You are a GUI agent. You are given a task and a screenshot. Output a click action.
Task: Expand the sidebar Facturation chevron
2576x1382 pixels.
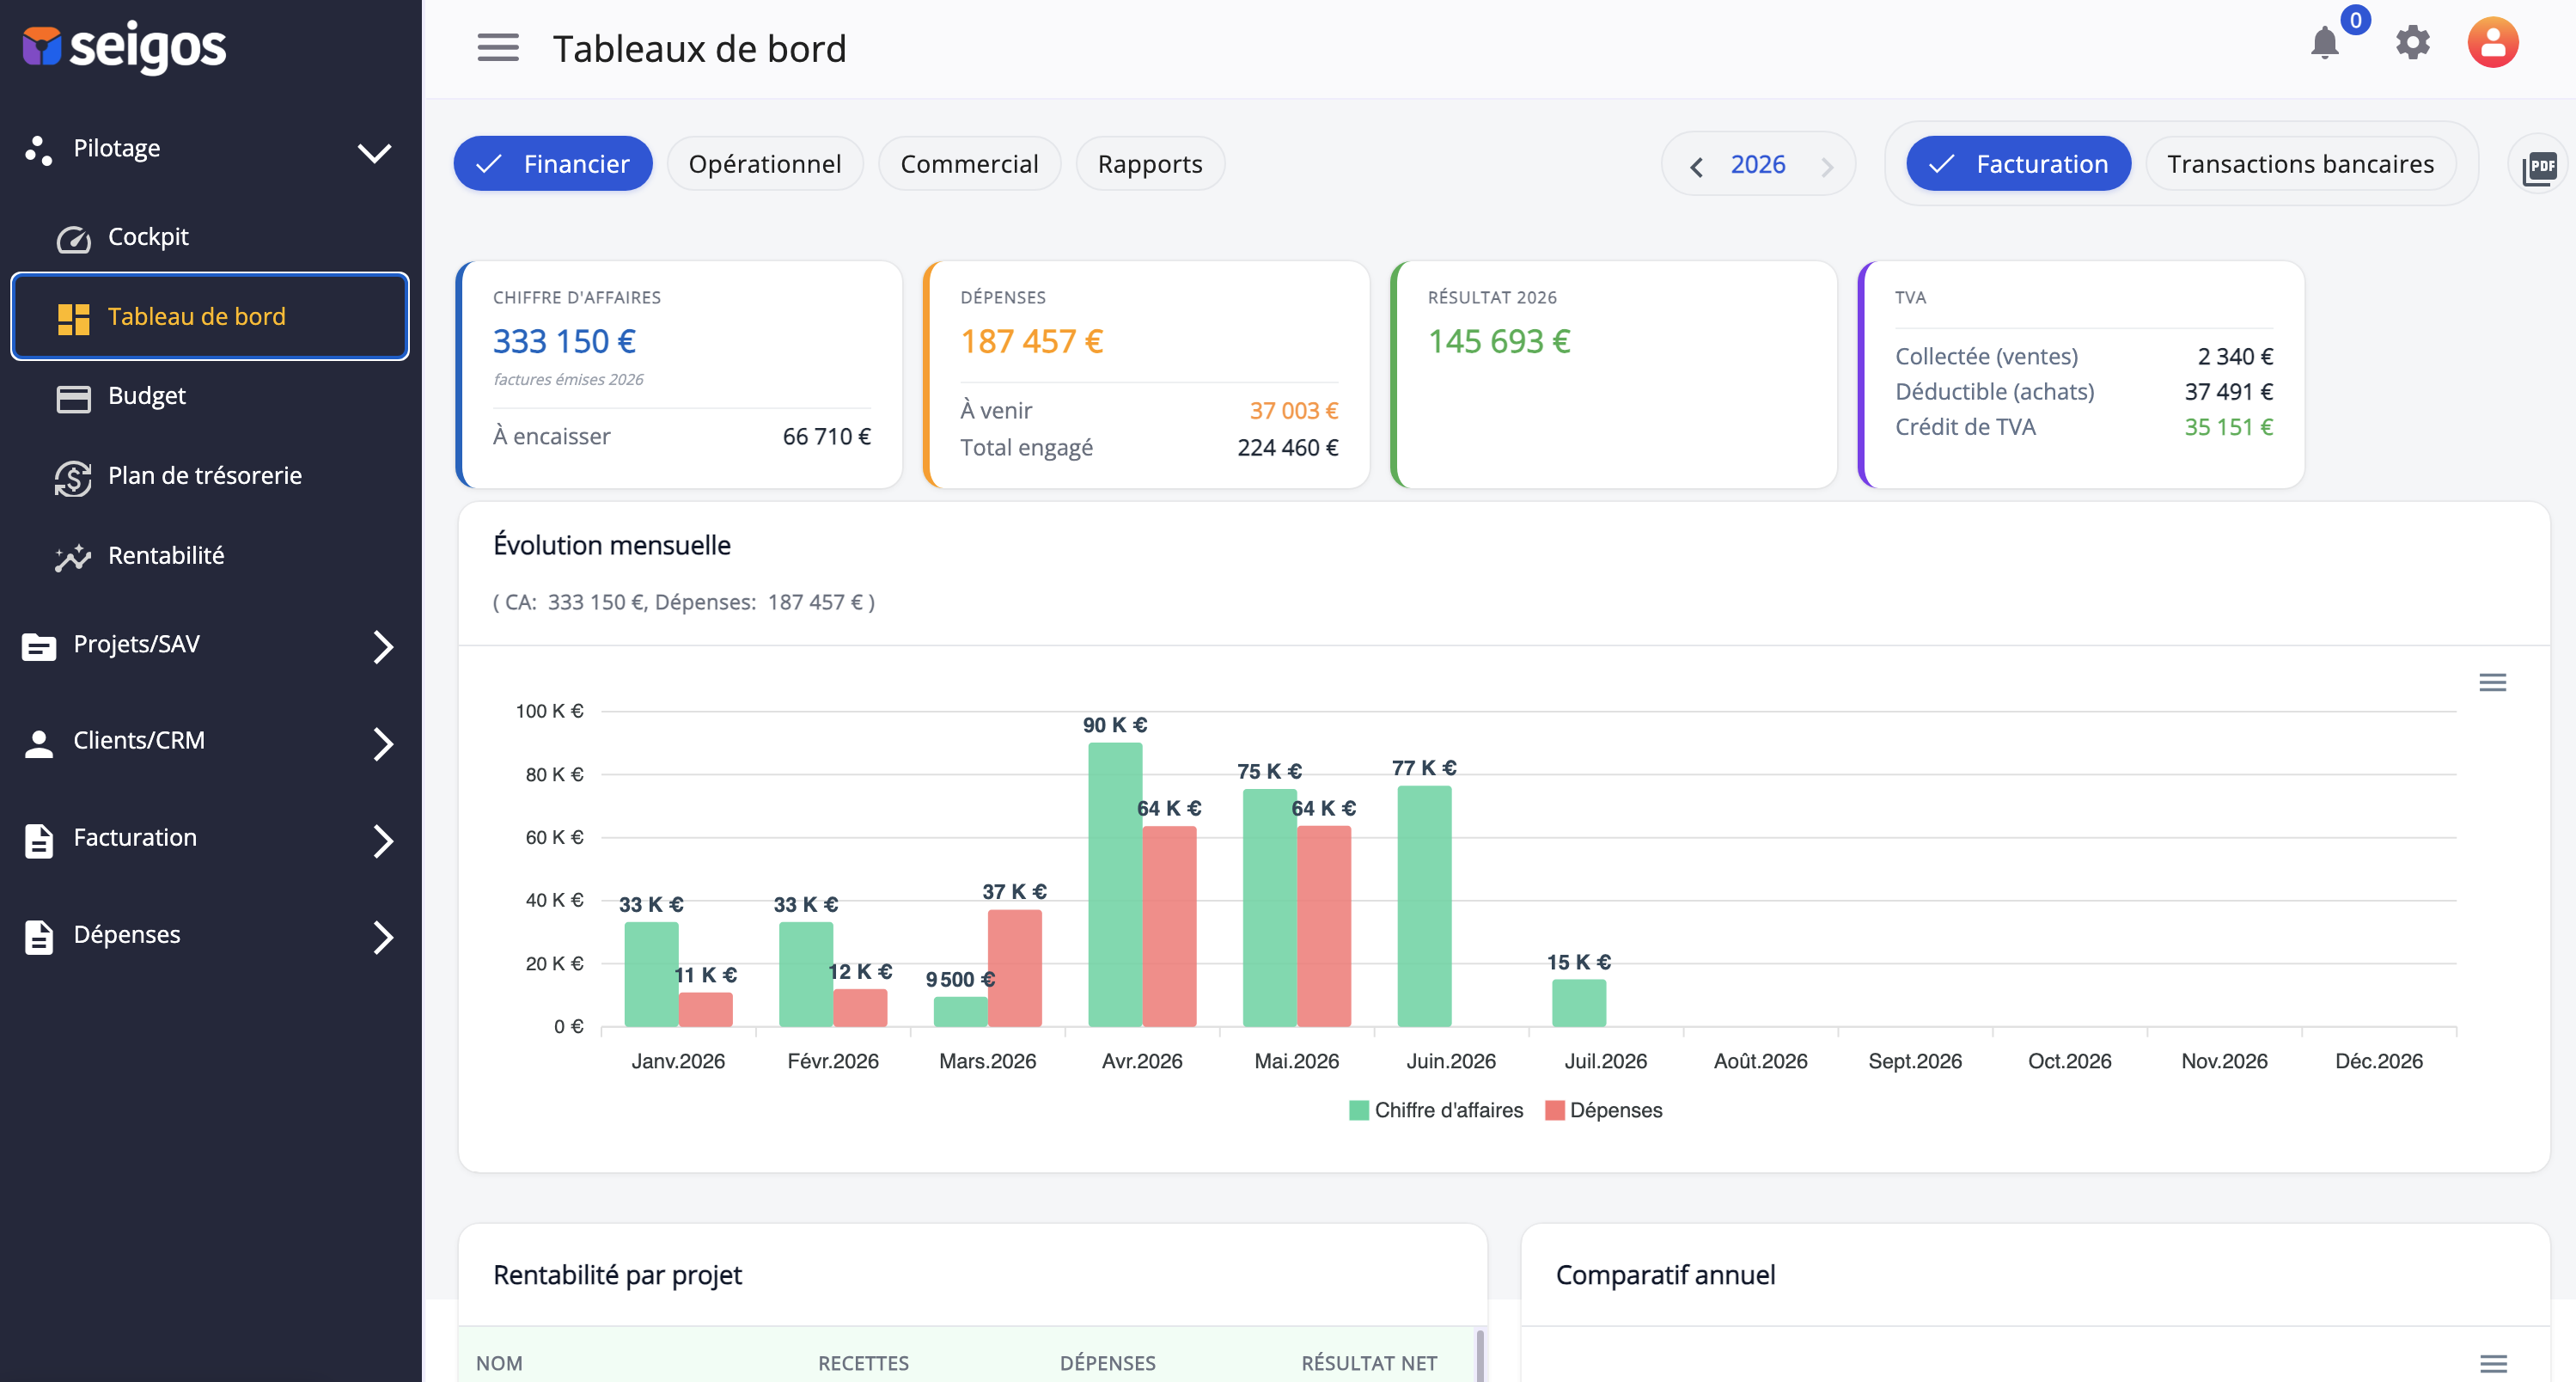point(383,841)
